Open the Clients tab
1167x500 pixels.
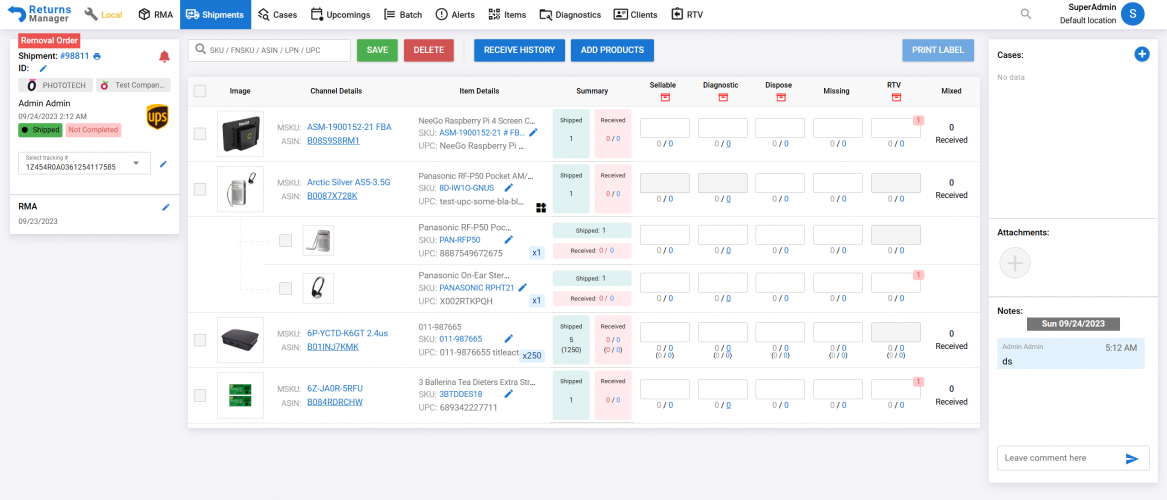tap(635, 14)
